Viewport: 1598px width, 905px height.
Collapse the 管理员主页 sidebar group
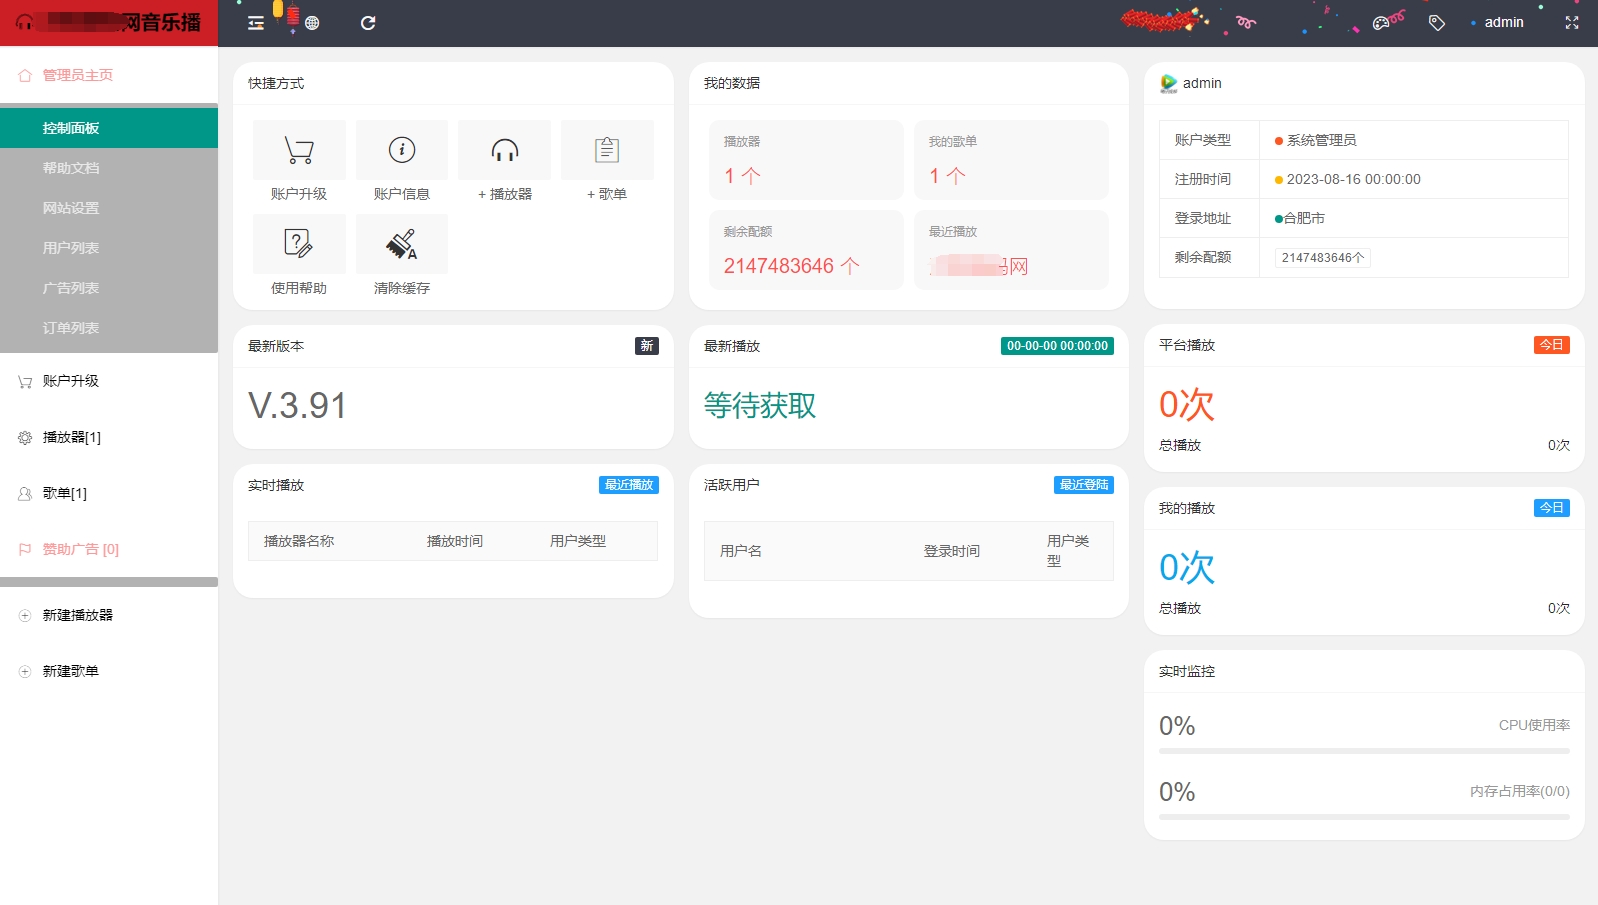click(78, 75)
